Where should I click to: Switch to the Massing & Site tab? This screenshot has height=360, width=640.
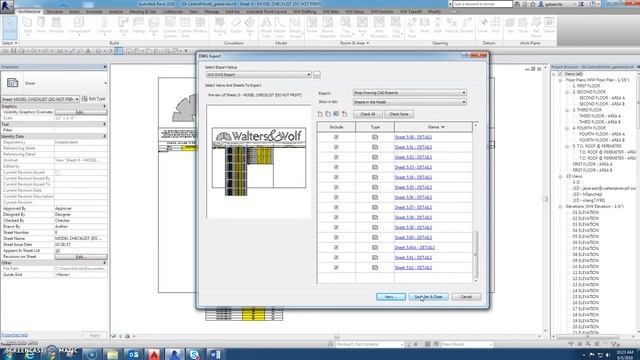tap(143, 12)
